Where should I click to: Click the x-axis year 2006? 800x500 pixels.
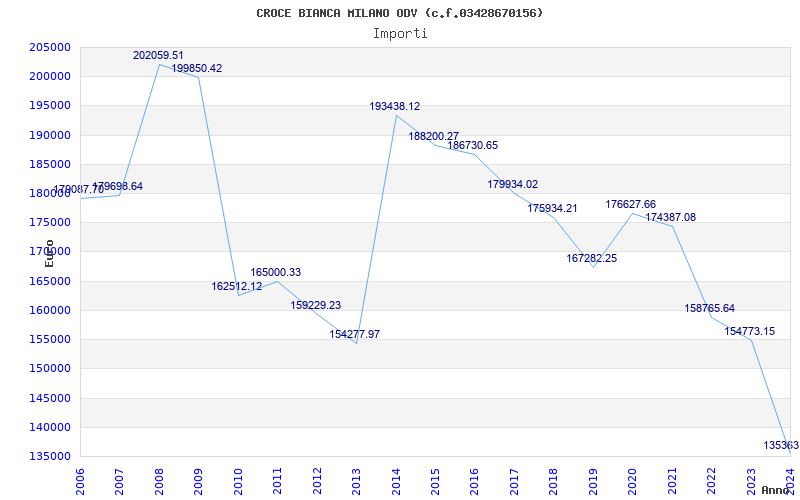80,482
